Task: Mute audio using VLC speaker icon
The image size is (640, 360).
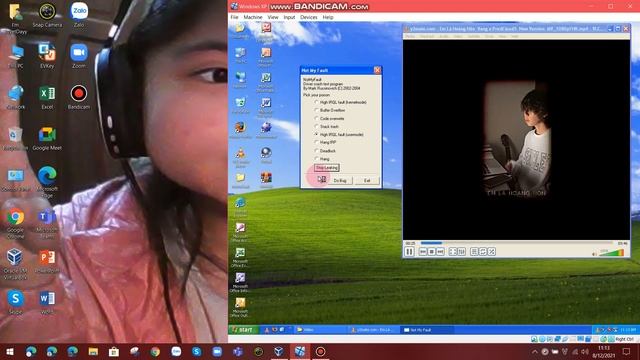Action: tap(594, 253)
